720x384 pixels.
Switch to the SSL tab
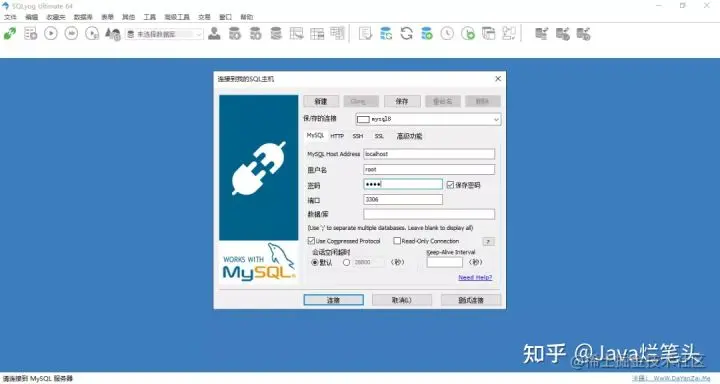point(379,136)
